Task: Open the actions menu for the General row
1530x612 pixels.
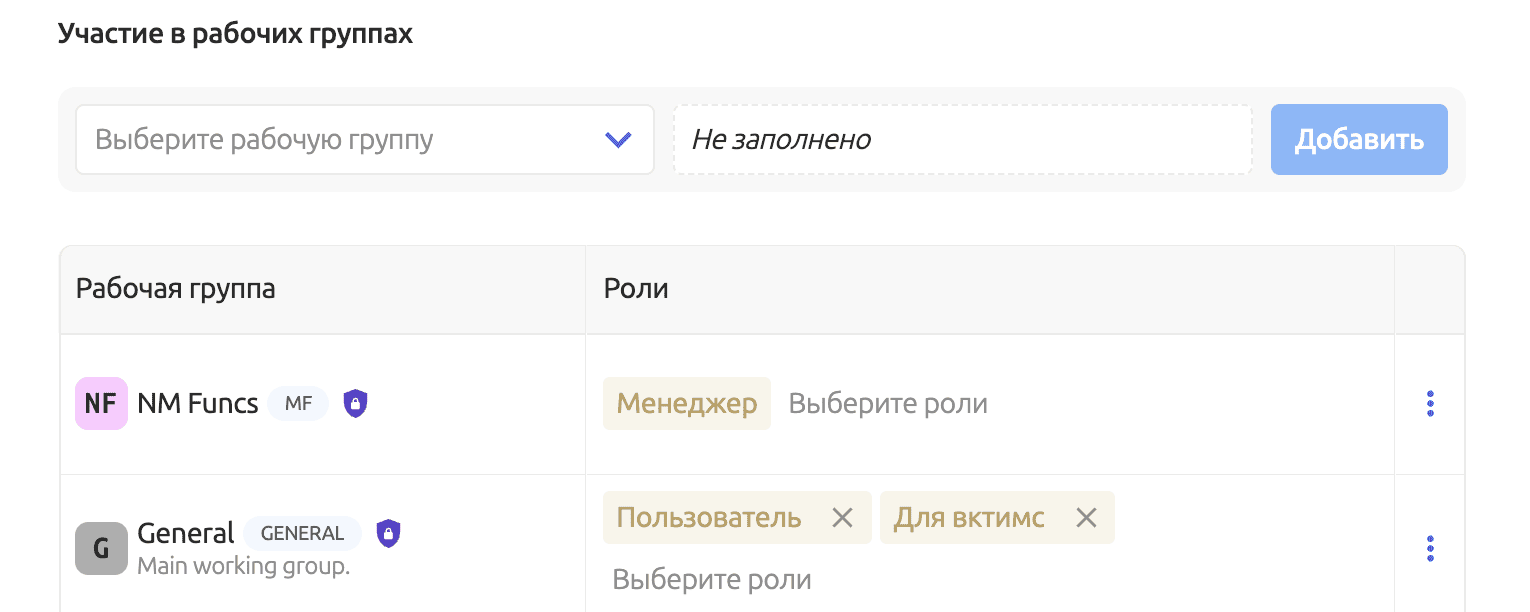Action: [1430, 548]
